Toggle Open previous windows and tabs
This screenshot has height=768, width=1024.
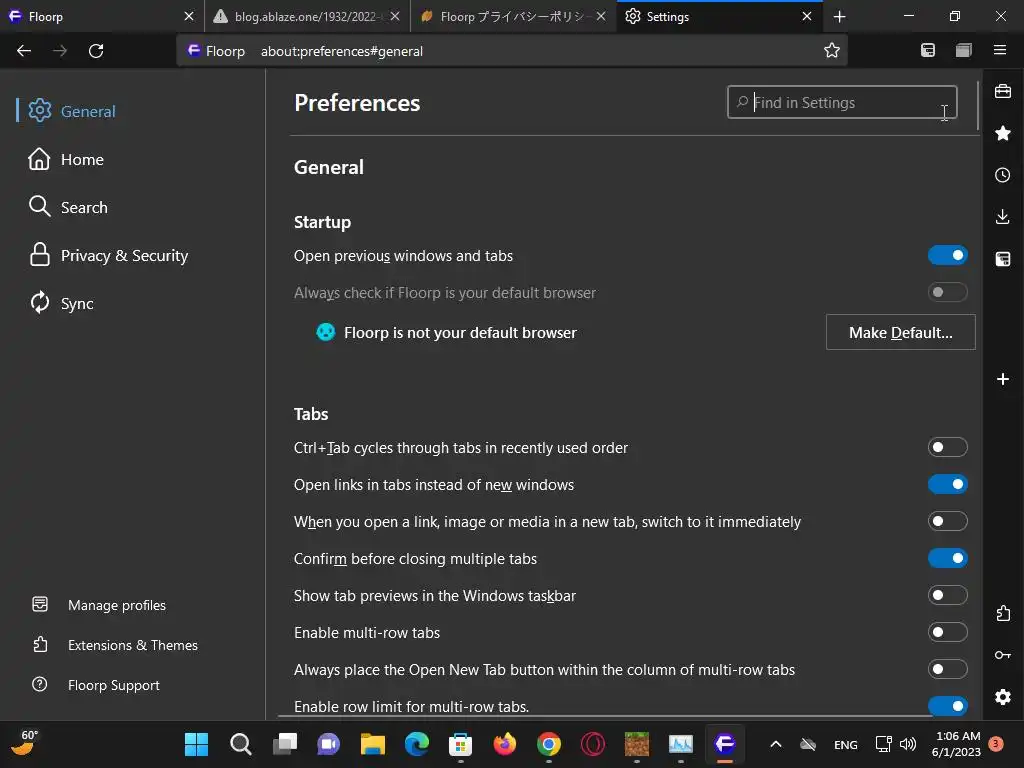pos(948,255)
